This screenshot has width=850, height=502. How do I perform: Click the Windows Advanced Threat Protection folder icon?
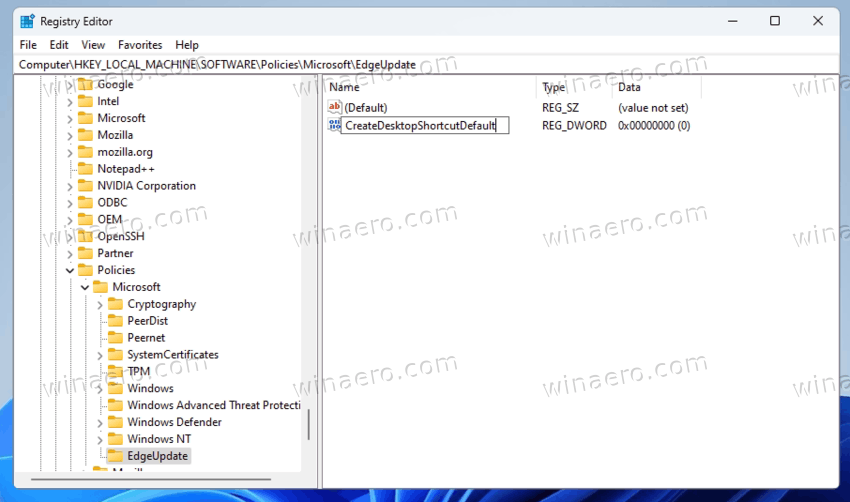click(x=115, y=405)
